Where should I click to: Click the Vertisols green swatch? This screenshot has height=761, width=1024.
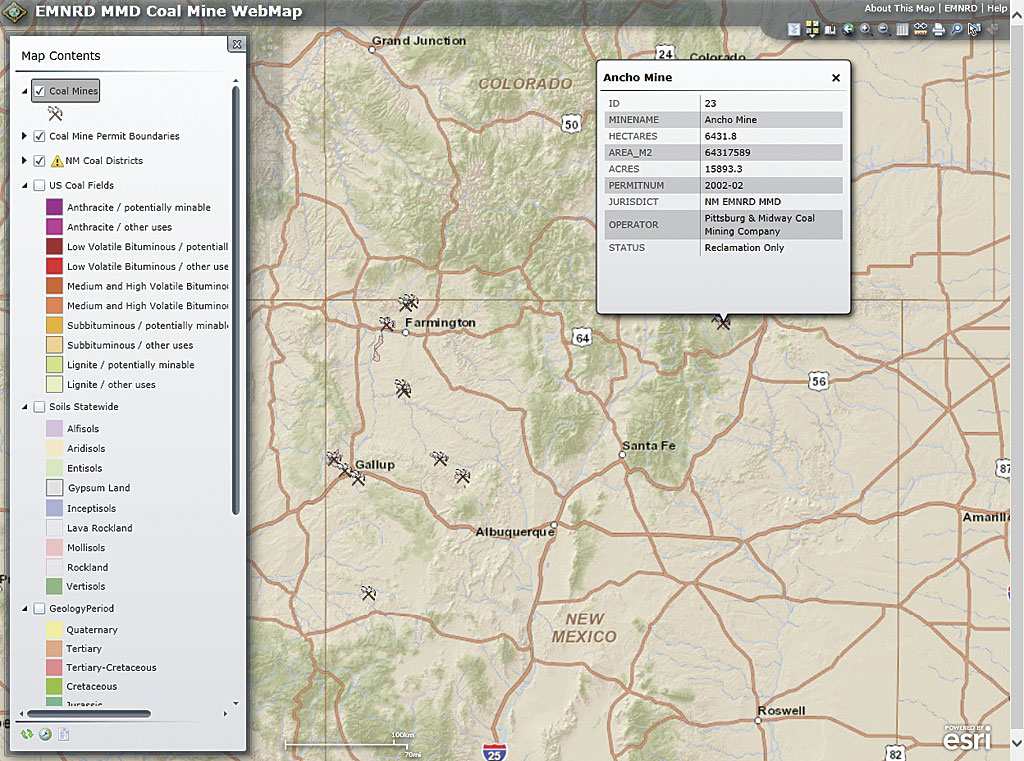pos(54,587)
